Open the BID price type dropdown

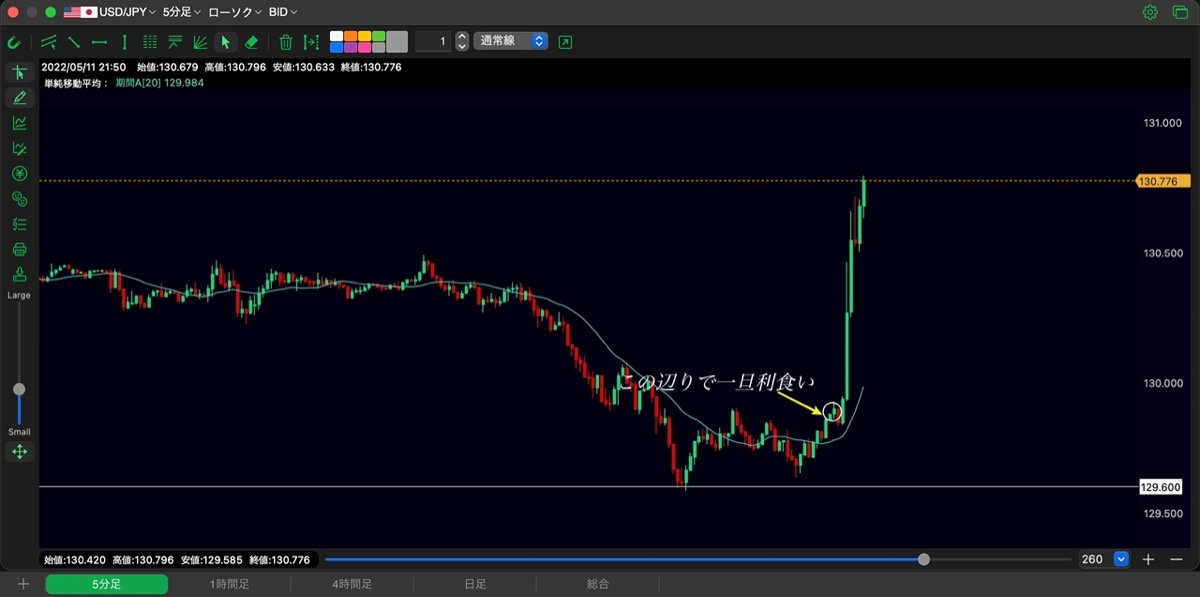coord(283,12)
